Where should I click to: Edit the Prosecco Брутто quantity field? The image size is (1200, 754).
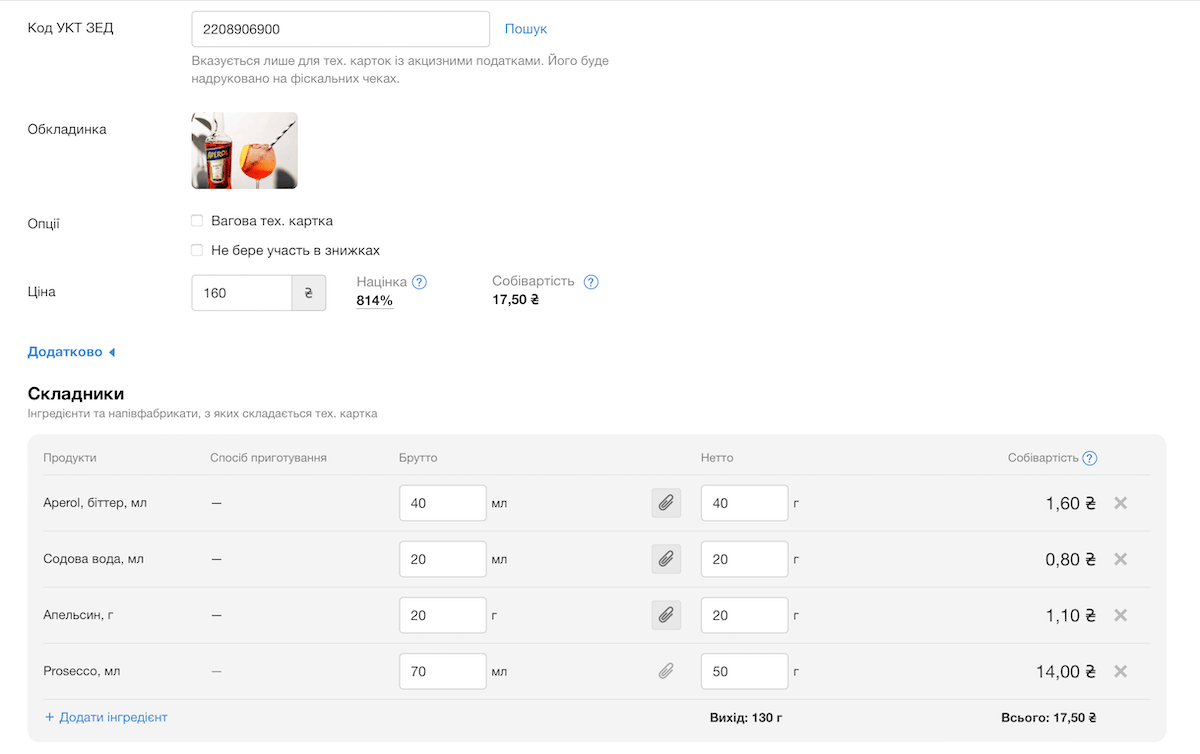tap(442, 671)
